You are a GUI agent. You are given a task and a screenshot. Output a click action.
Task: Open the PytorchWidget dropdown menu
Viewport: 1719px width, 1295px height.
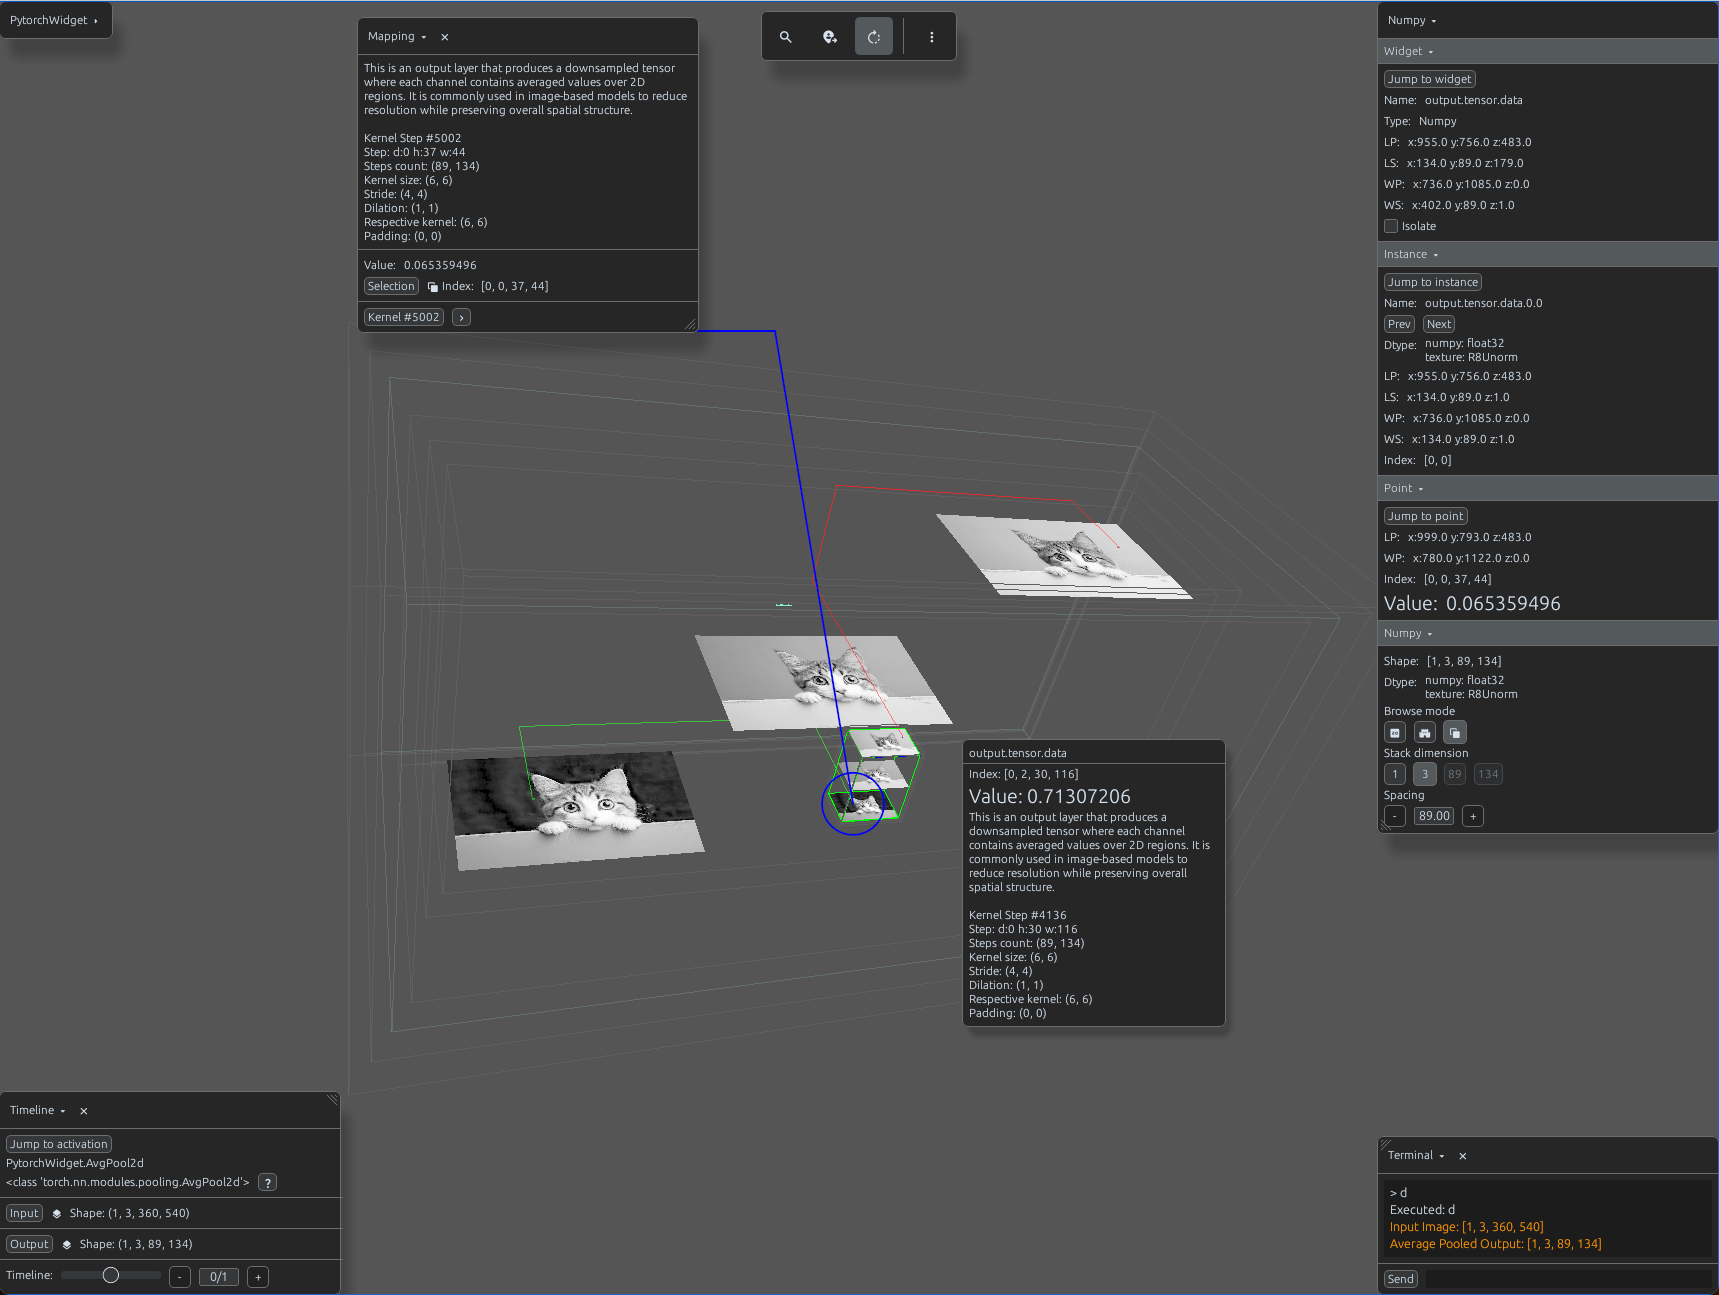pyautogui.click(x=55, y=20)
